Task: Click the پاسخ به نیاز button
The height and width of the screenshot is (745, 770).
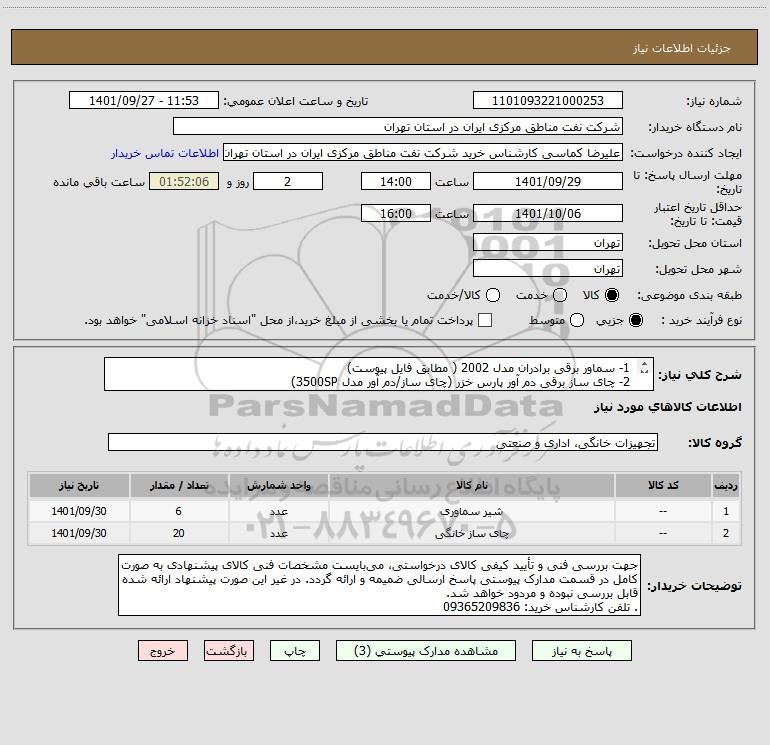Action: 582,651
